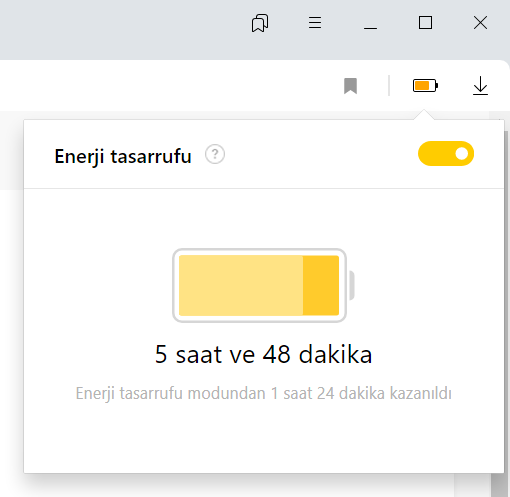The height and width of the screenshot is (497, 510).
Task: Disable the Enerji tasarrufu switch
Action: [x=446, y=154]
